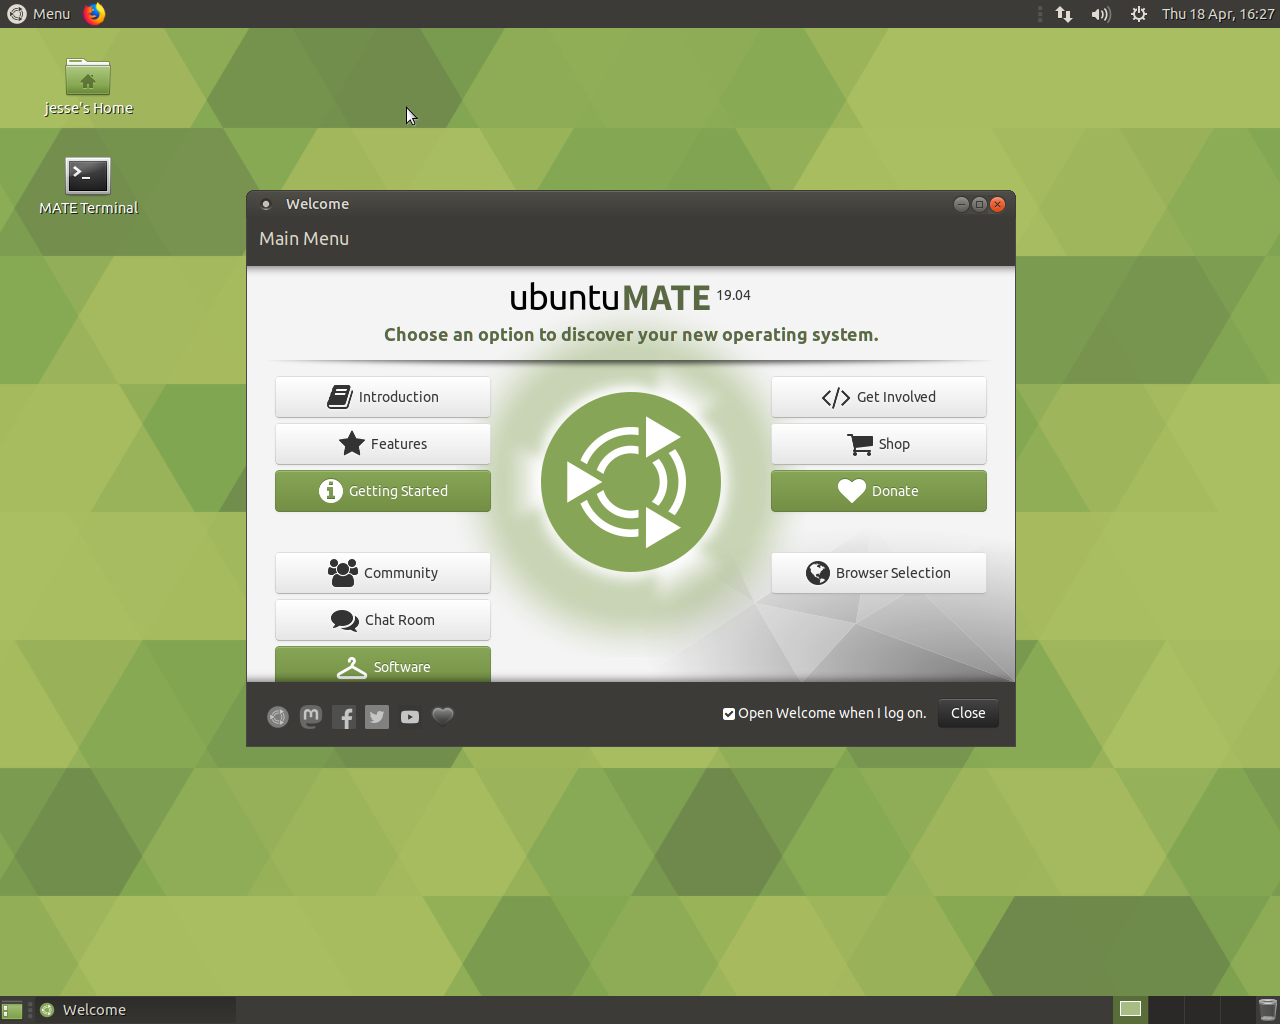Open the network connections indicator
The image size is (1280, 1024).
tap(1064, 14)
